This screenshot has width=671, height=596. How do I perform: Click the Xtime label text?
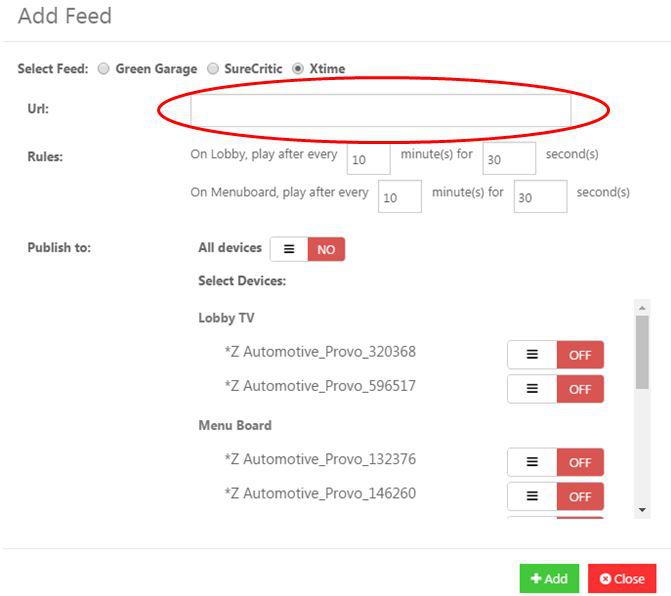coord(327,68)
